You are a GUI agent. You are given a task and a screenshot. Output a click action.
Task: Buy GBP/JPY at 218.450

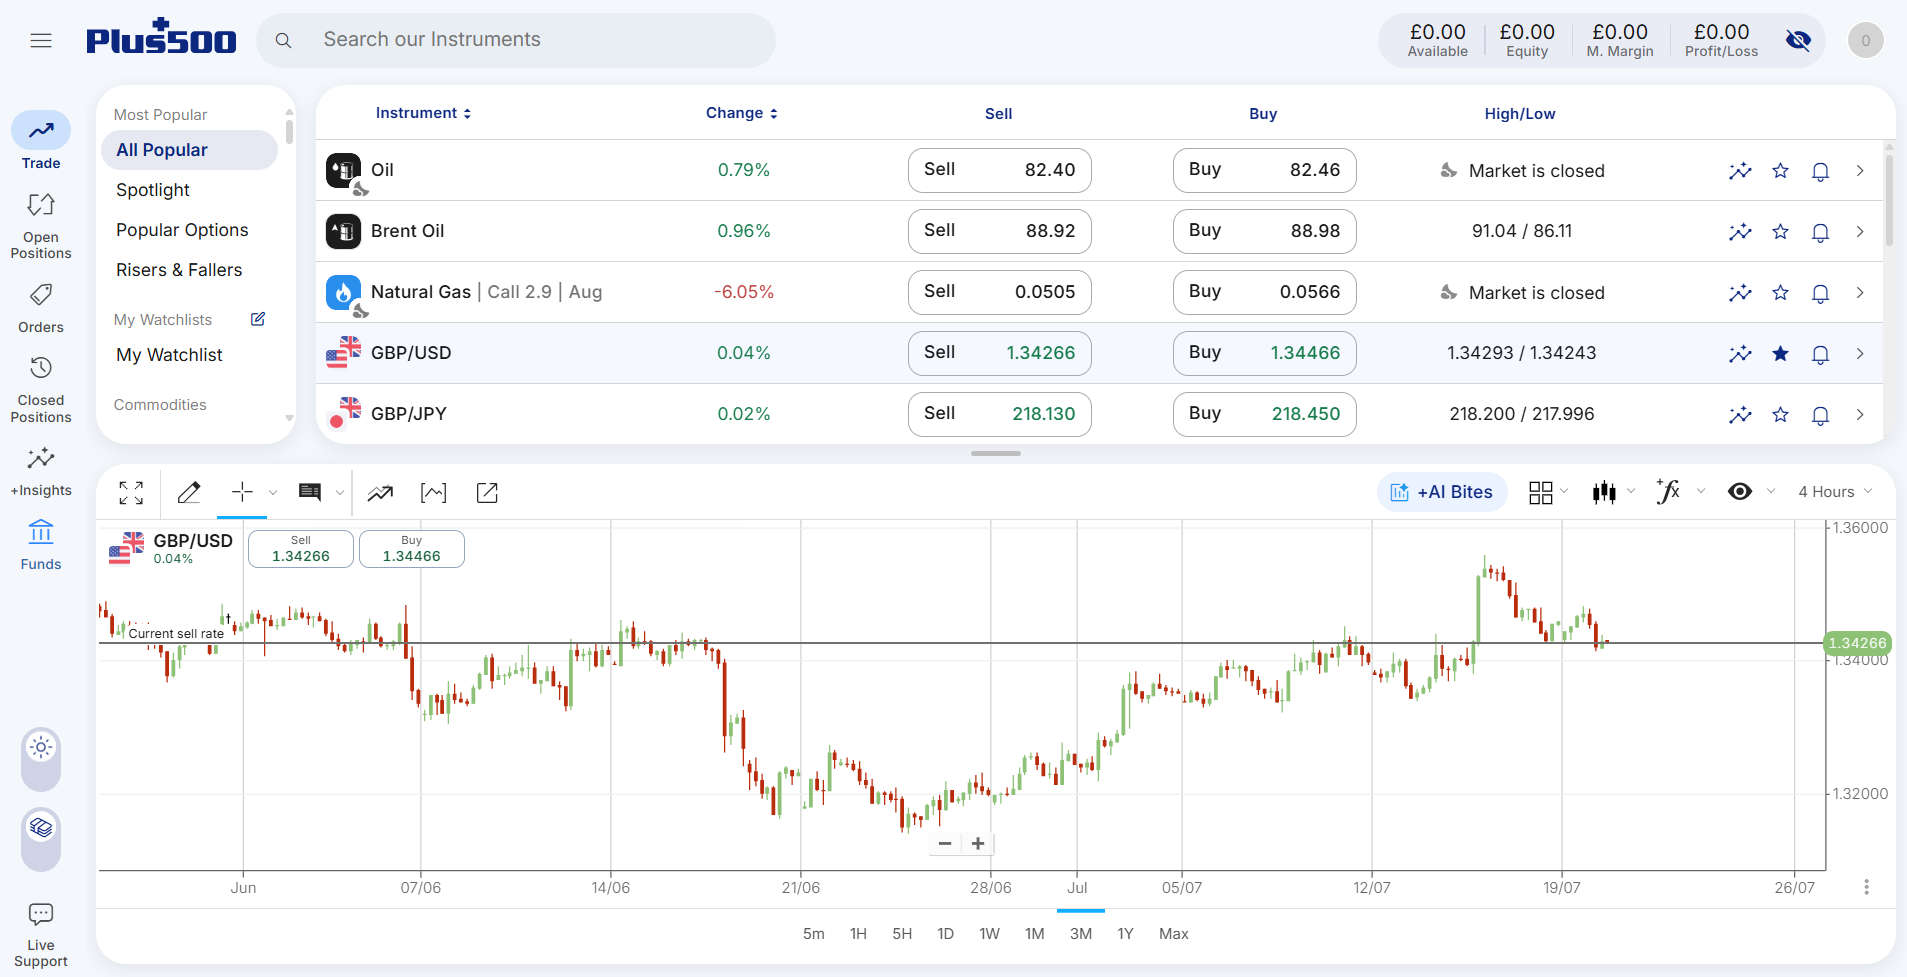(x=1264, y=414)
